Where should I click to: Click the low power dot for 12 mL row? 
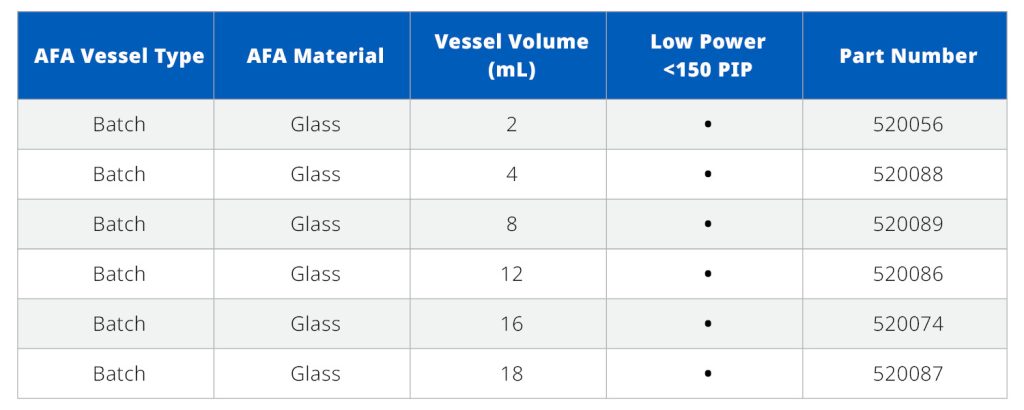(x=707, y=274)
